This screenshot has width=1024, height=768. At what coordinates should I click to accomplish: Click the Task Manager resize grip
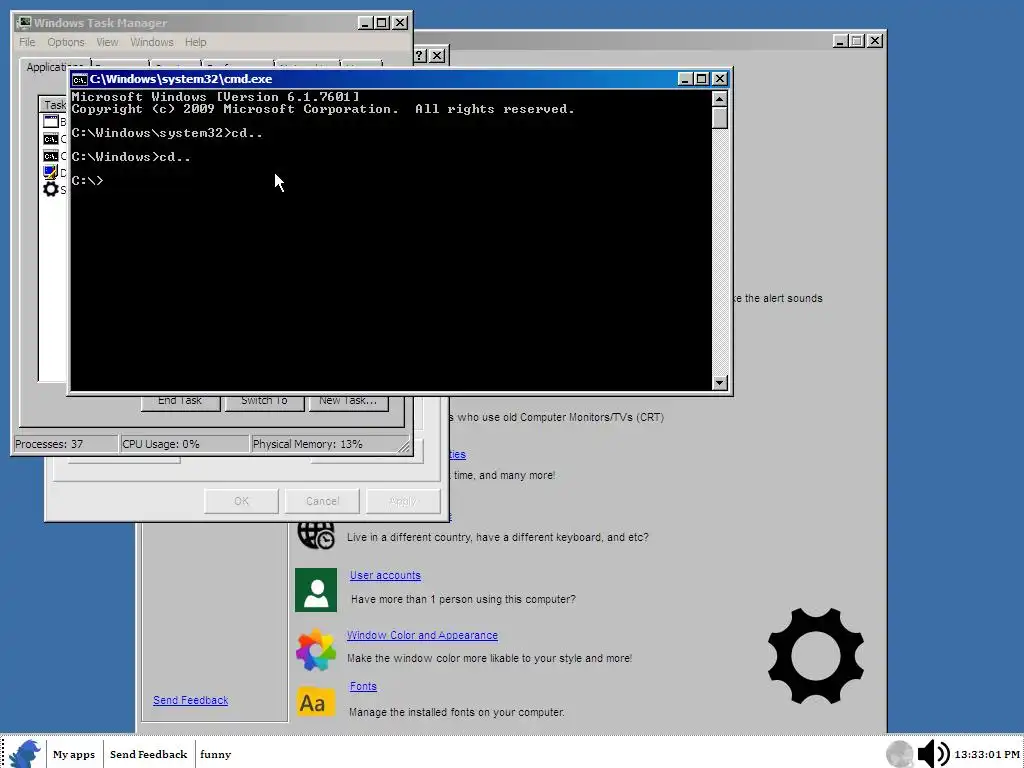point(404,447)
